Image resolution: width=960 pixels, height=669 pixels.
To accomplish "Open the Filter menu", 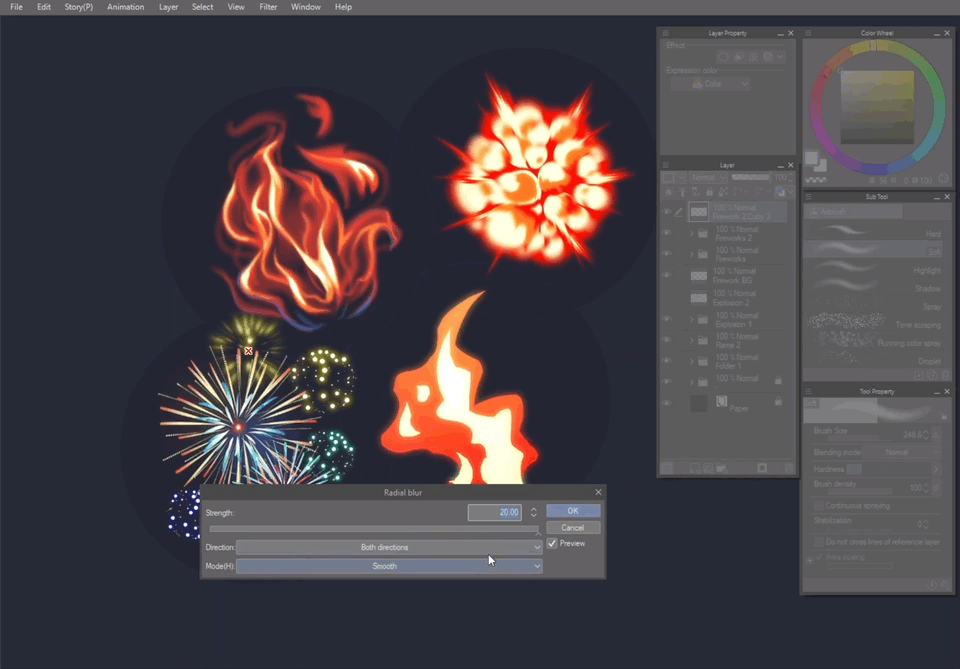I will point(268,7).
